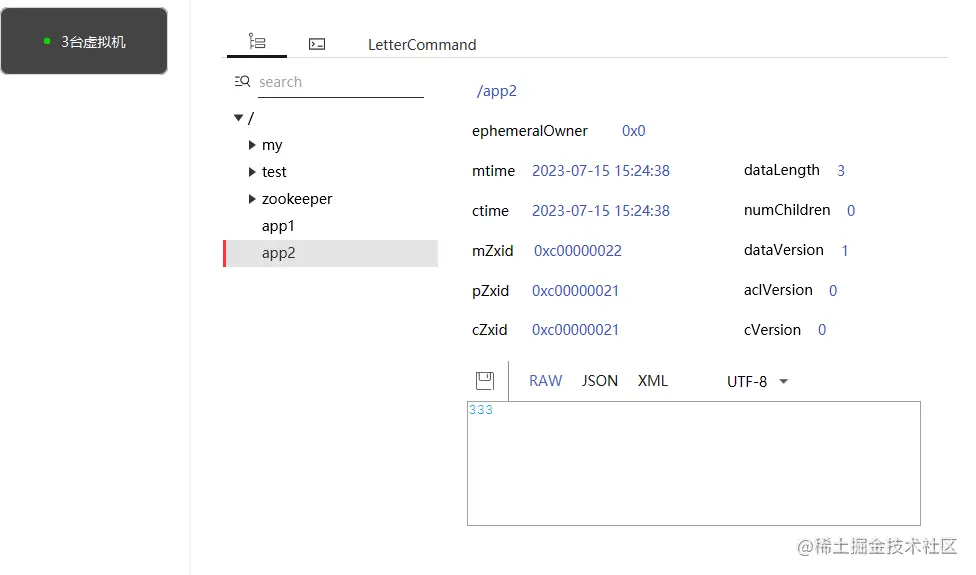The width and height of the screenshot is (976, 575).
Task: Collapse the root / node
Action: tap(238, 118)
